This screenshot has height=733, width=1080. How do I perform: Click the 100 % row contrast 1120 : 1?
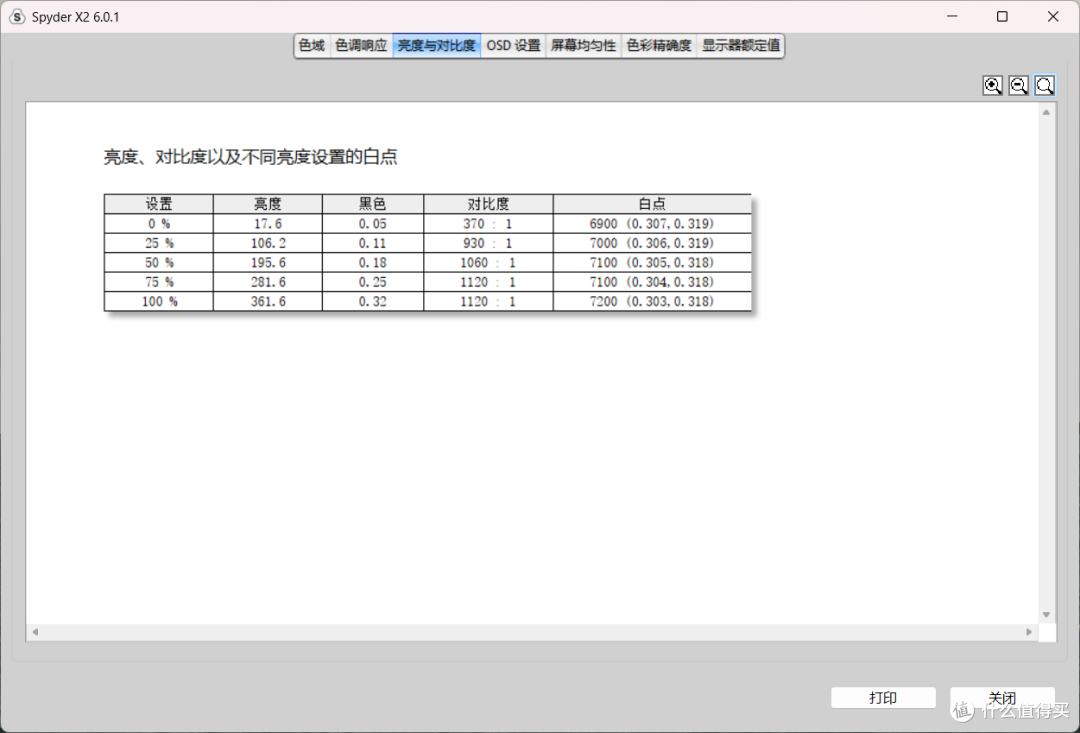click(488, 301)
